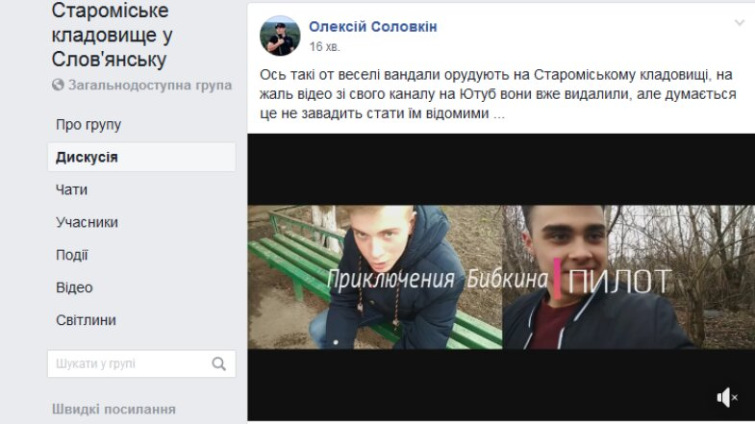Click the magnifier icon in the group search
The width and height of the screenshot is (755, 424).
pos(219,364)
